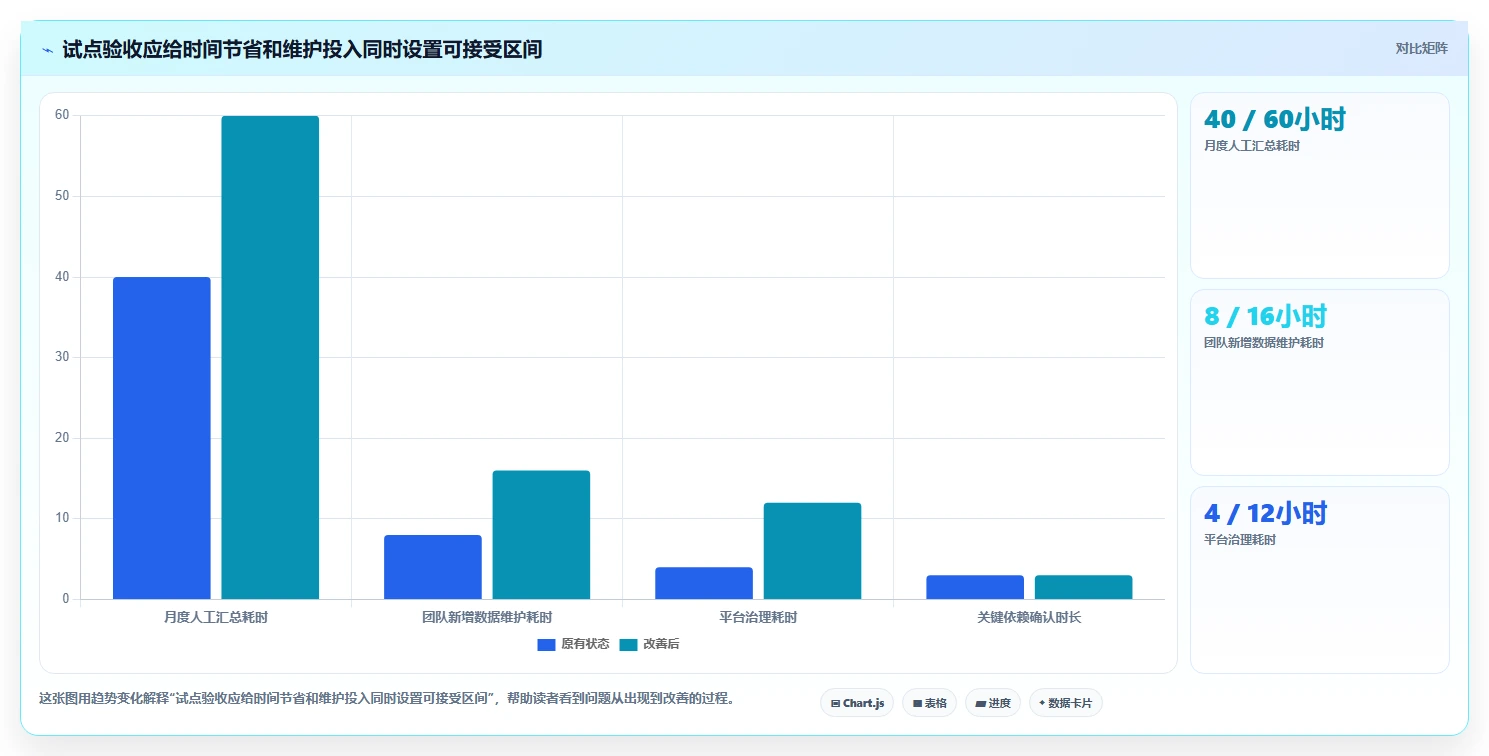Click the 进度 tag chip
The height and width of the screenshot is (756, 1489).
pyautogui.click(x=993, y=703)
